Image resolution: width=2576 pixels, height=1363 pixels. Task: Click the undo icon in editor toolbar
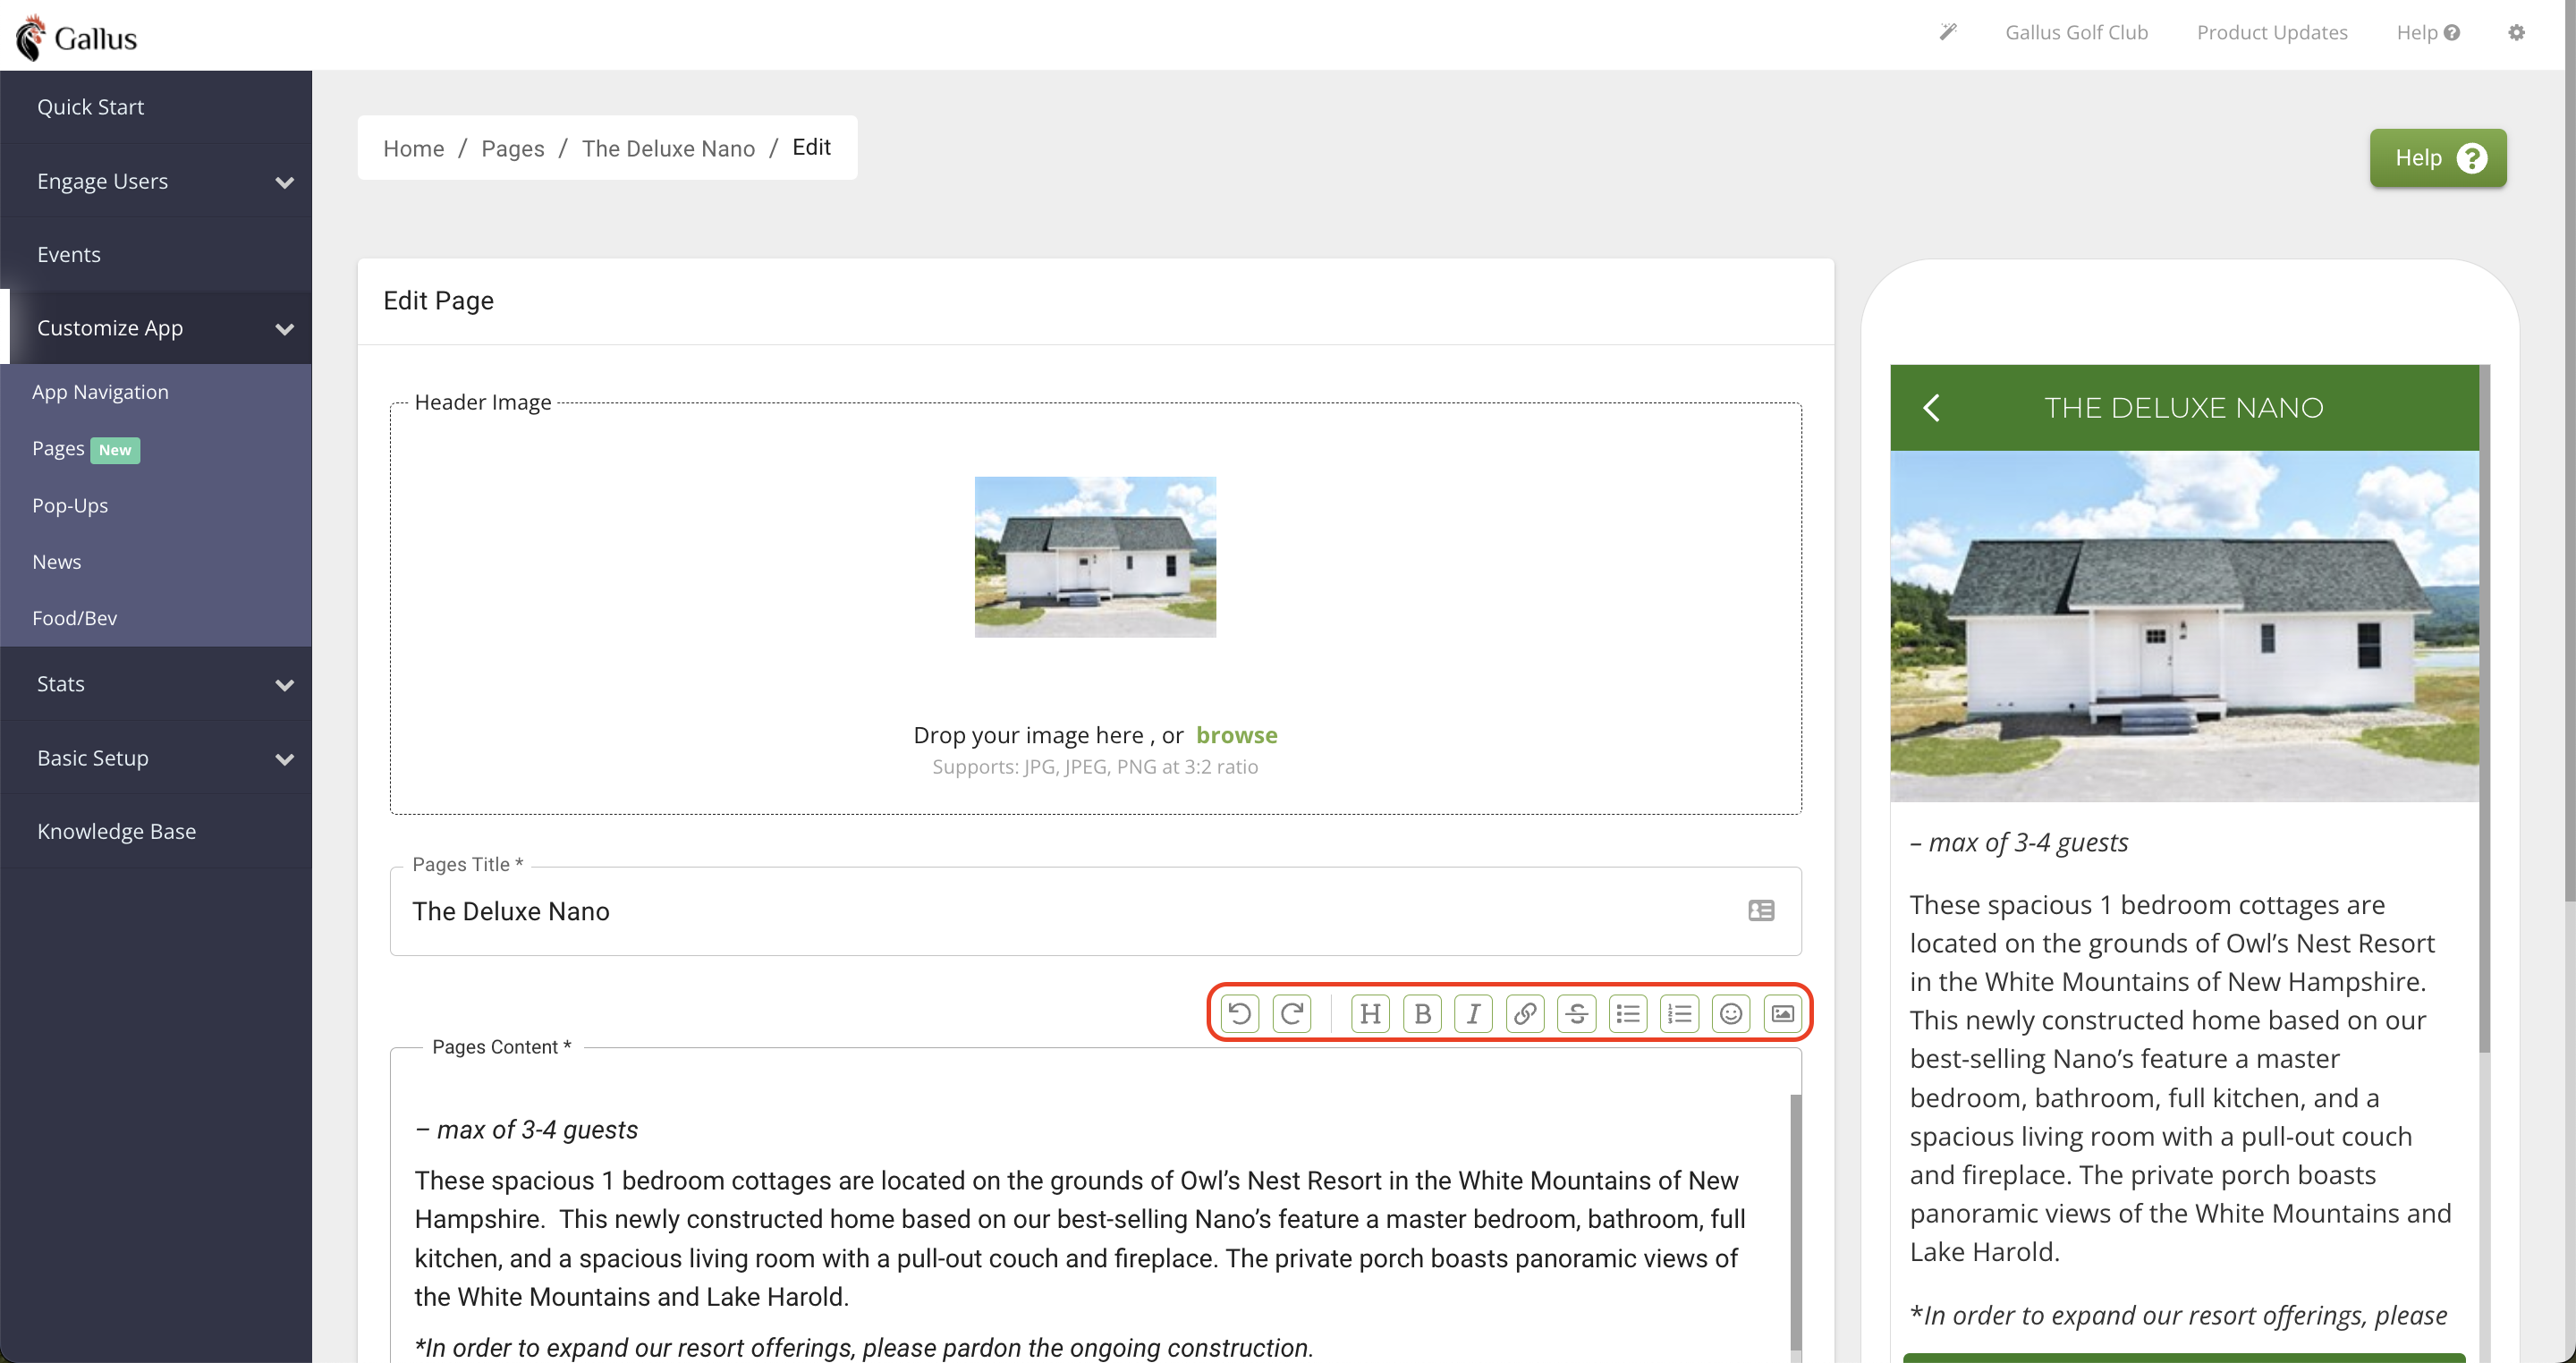pos(1239,1013)
